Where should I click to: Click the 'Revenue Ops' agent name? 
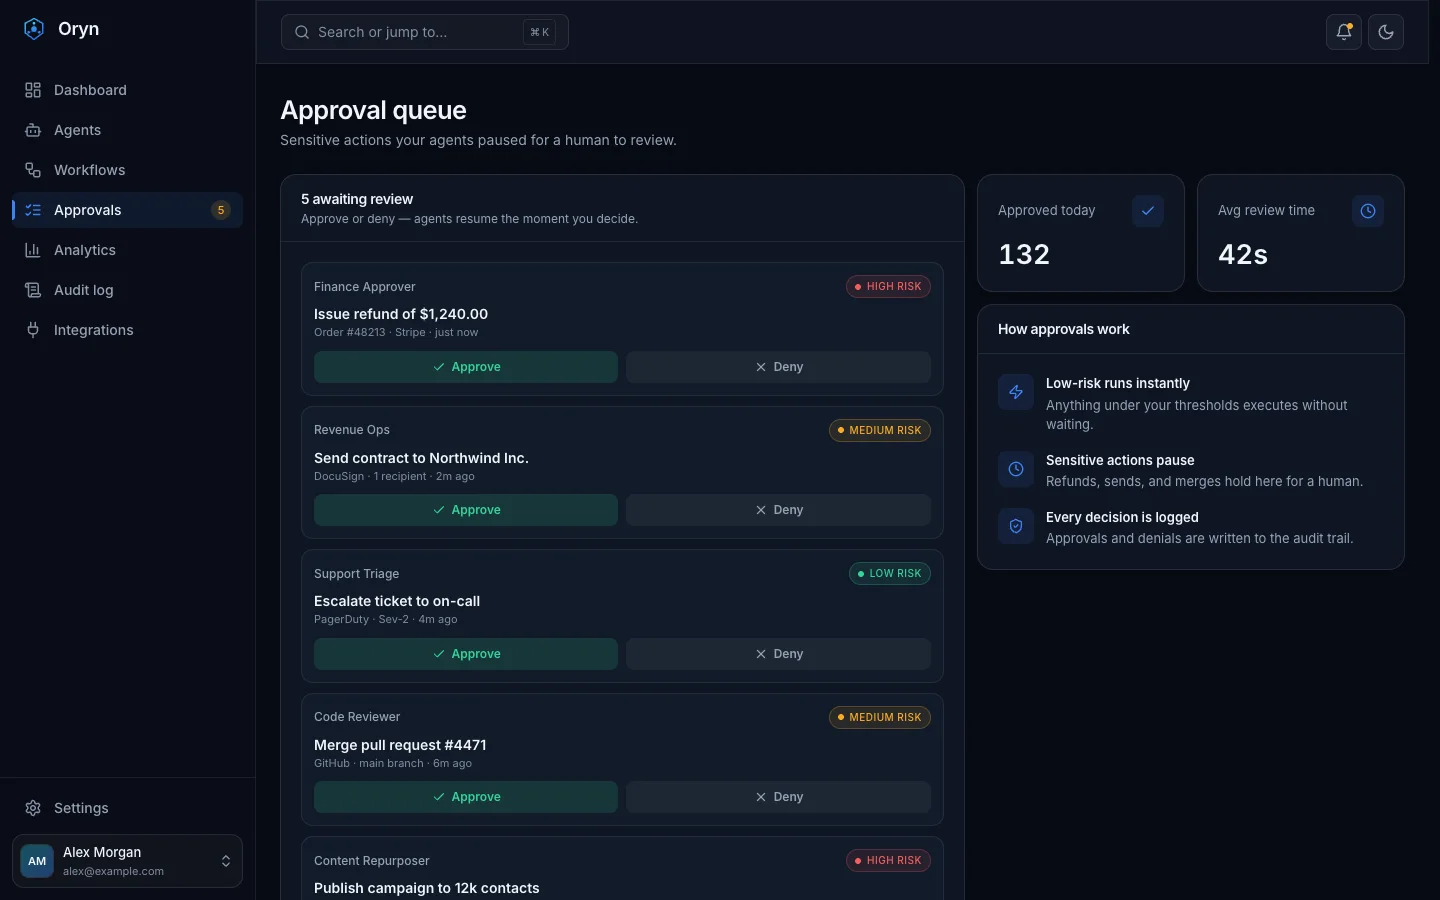click(x=352, y=430)
